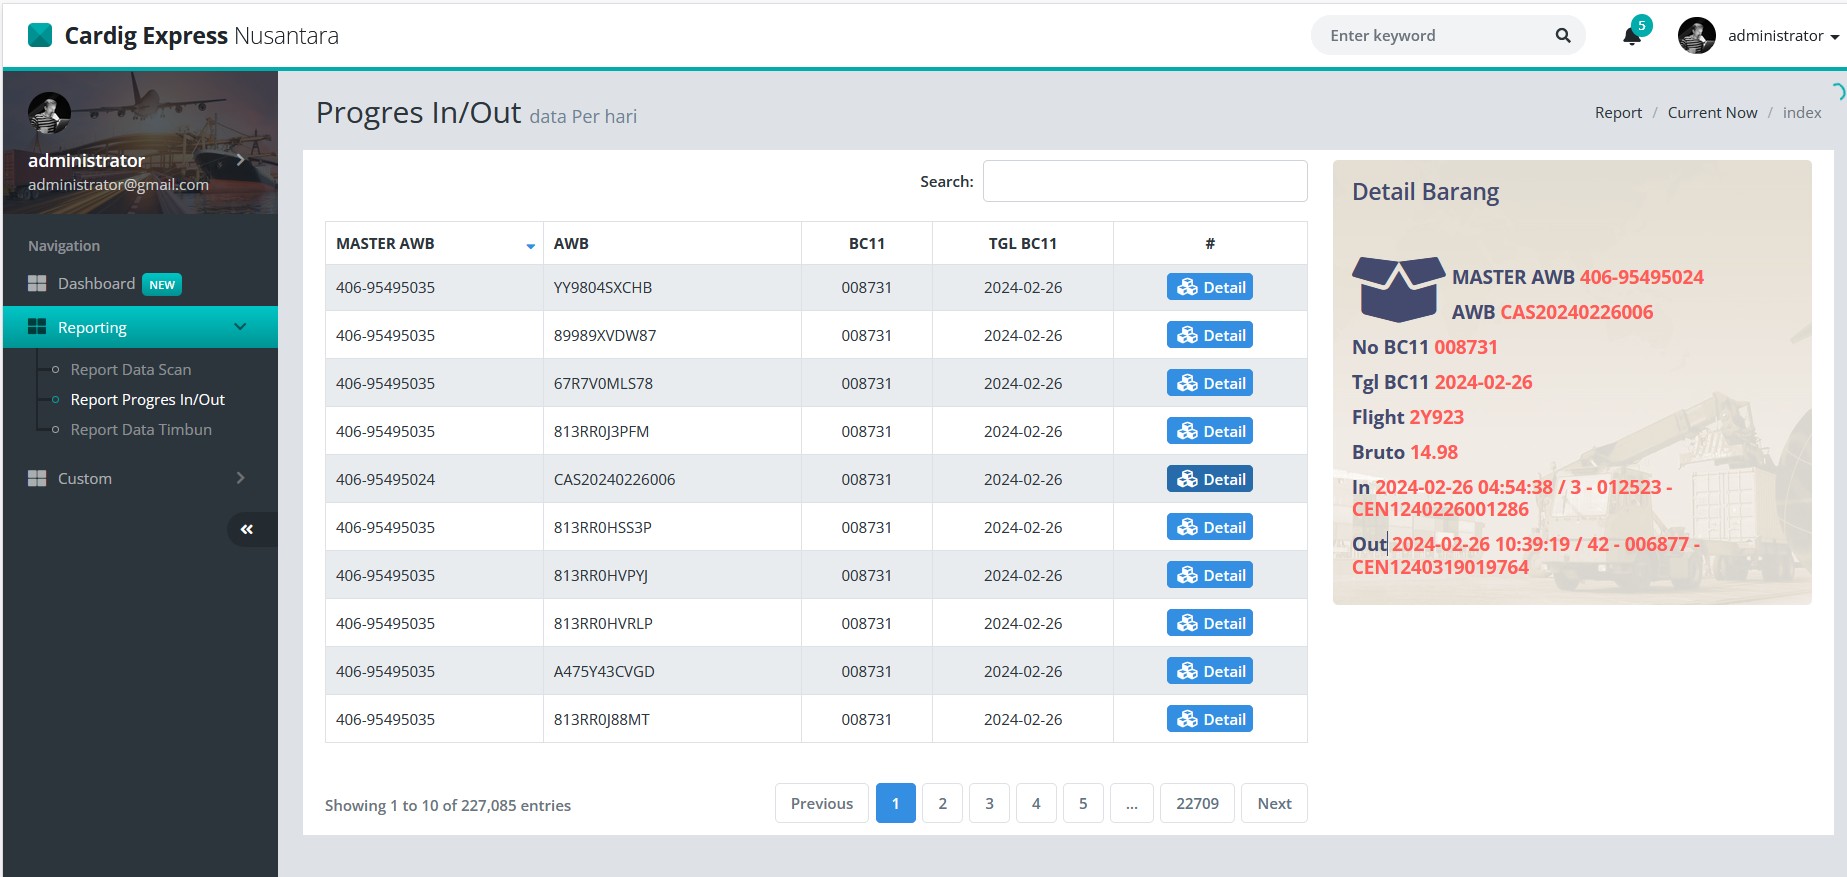Click the Custom menu grid icon

click(x=37, y=478)
